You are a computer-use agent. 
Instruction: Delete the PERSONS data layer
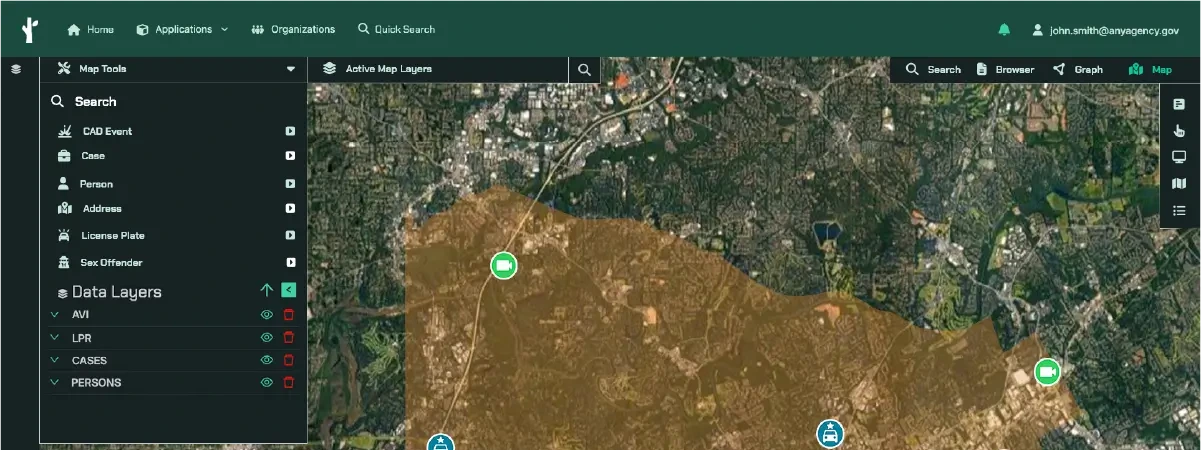[289, 383]
